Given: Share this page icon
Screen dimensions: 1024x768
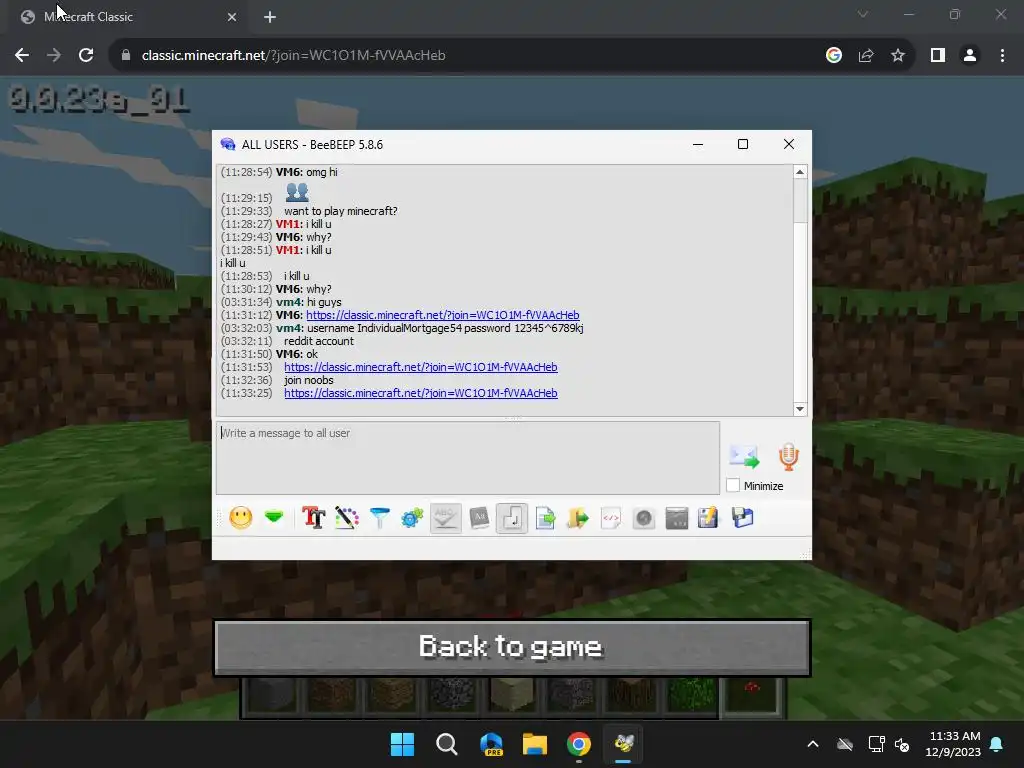Looking at the screenshot, I should [866, 56].
